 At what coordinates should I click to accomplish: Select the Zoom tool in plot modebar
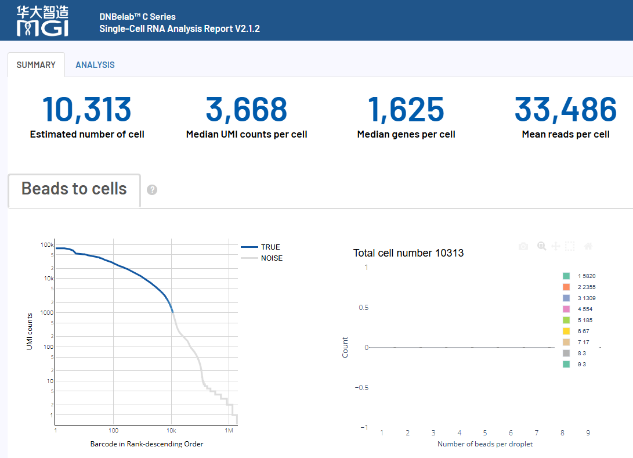tap(540, 246)
